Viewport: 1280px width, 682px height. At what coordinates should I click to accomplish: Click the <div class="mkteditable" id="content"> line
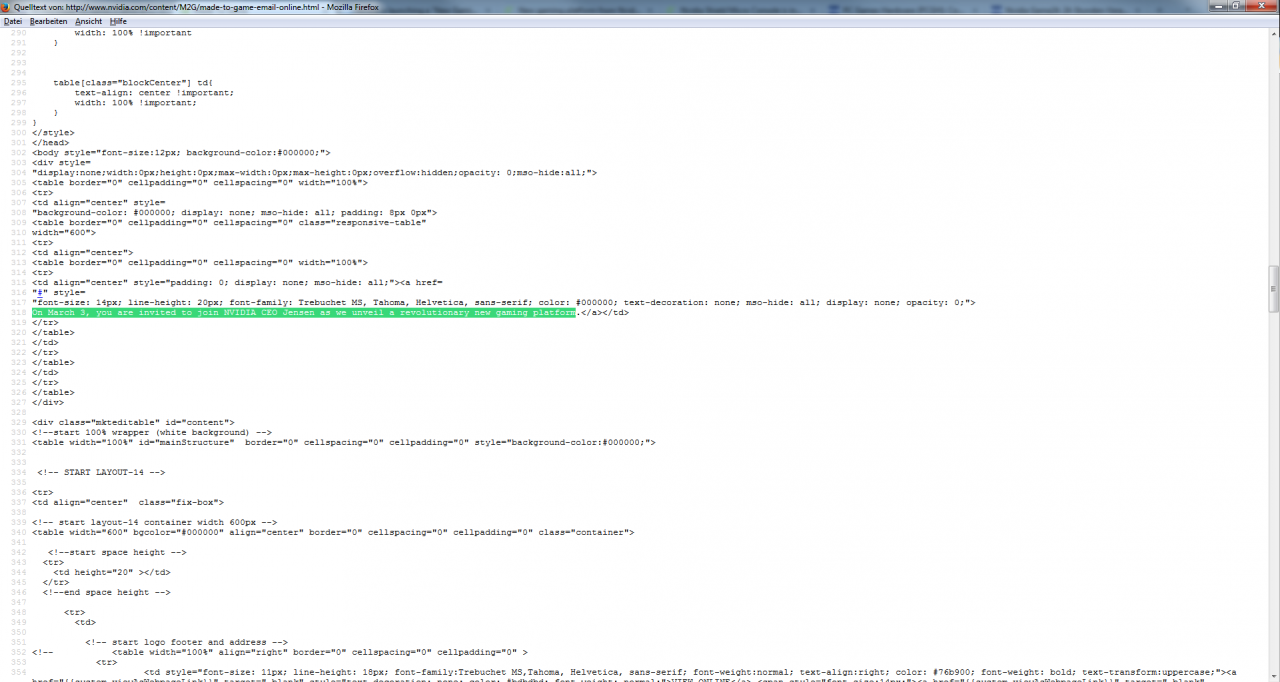pos(133,422)
